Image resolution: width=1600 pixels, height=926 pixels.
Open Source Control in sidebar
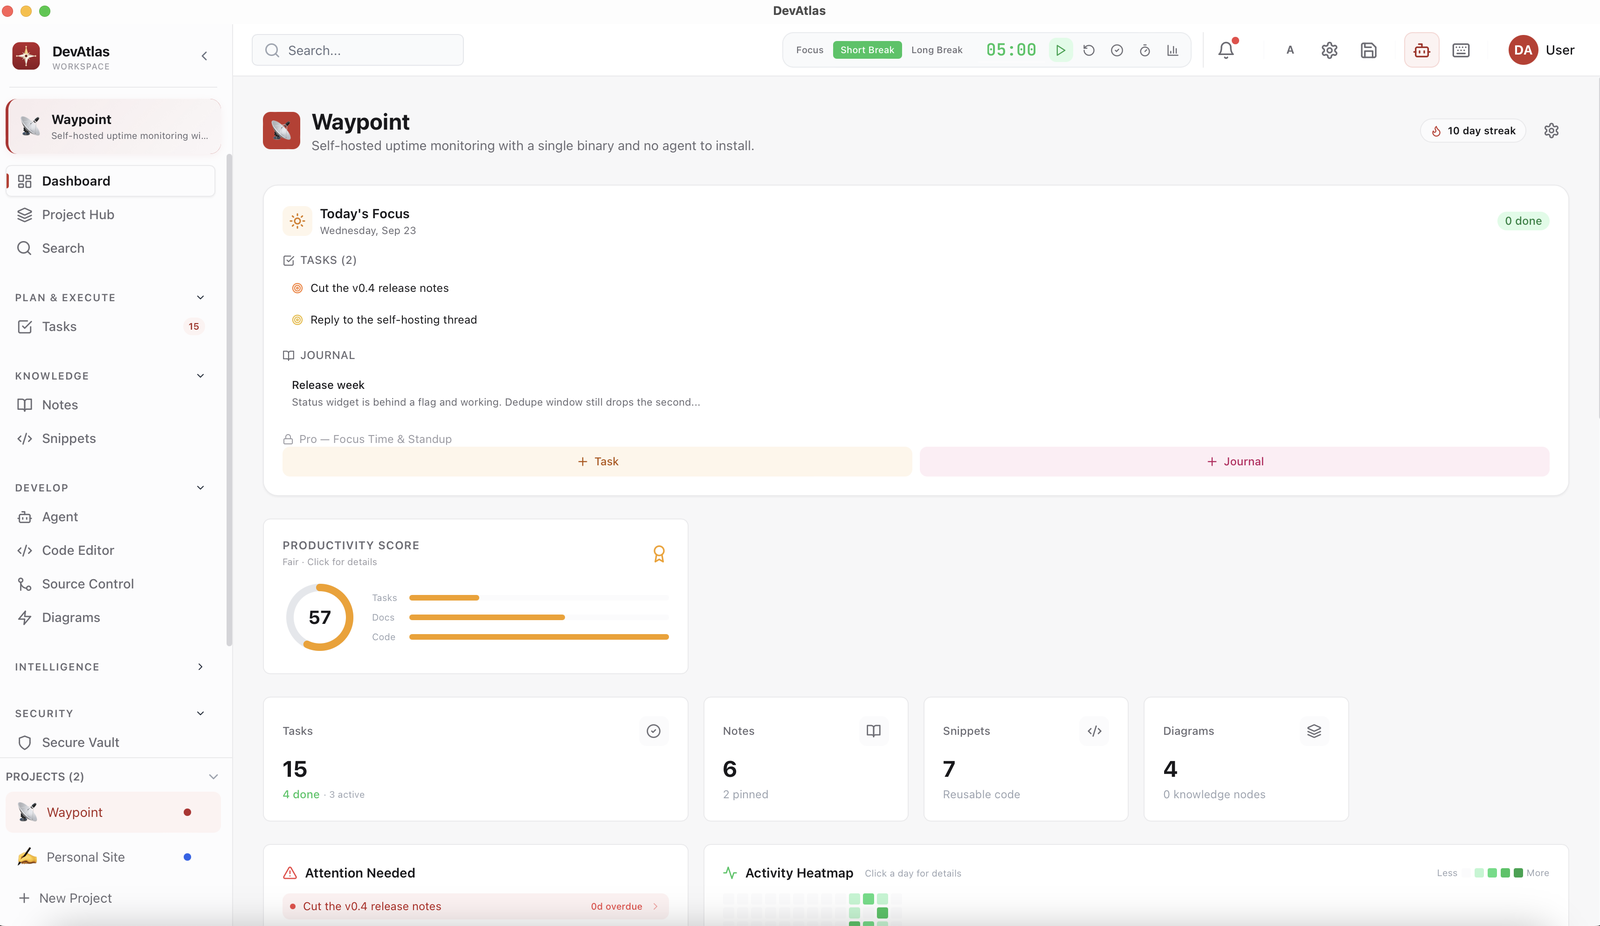[x=110, y=584]
